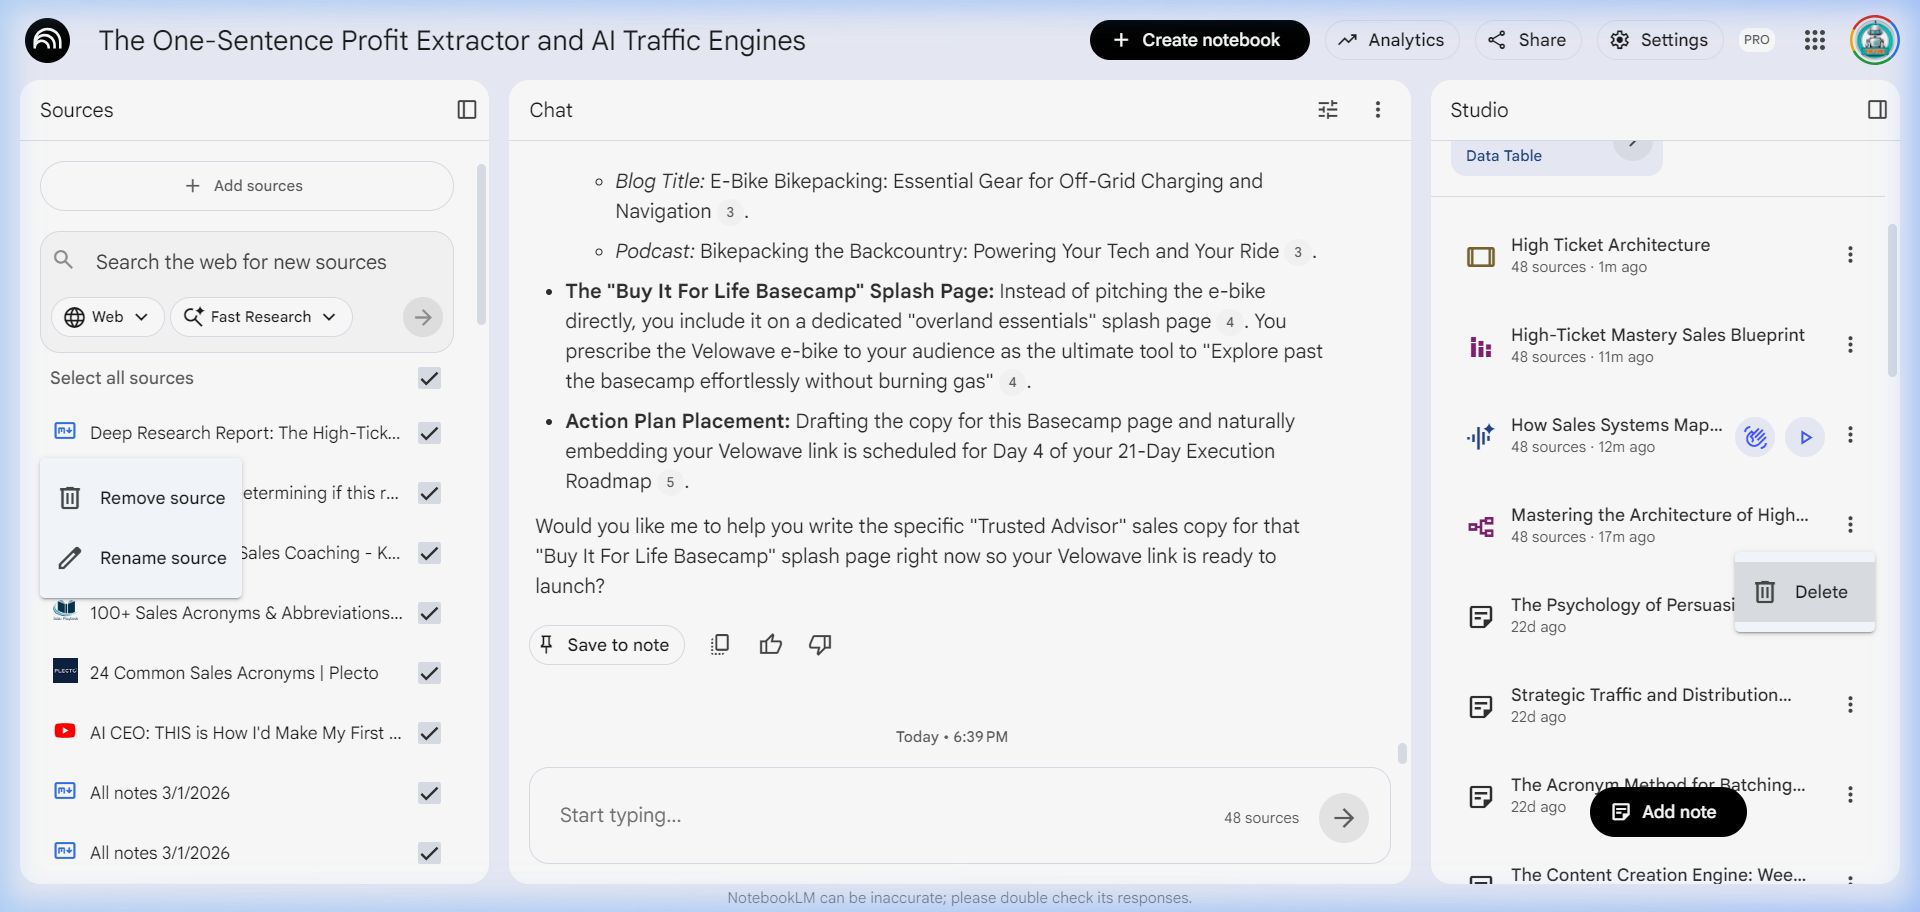Give the response a thumbs down

pyautogui.click(x=820, y=645)
